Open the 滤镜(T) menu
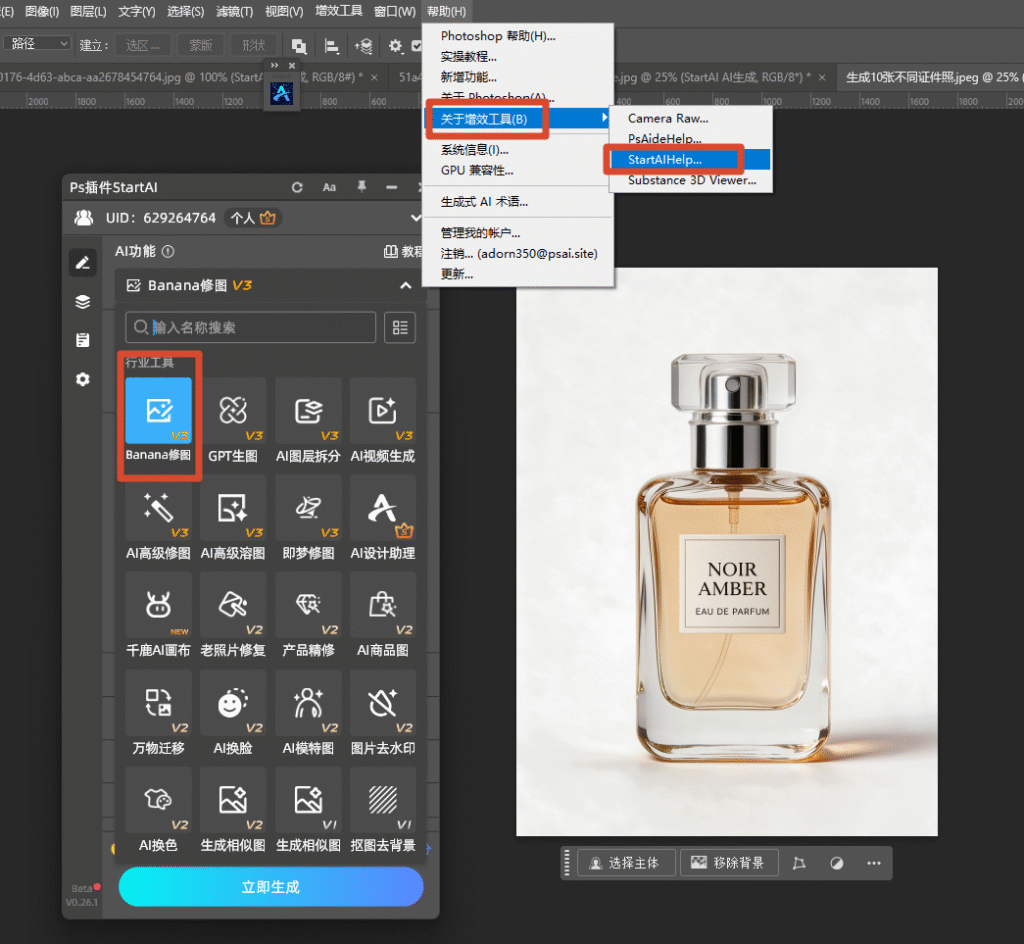The image size is (1024, 944). pos(234,11)
